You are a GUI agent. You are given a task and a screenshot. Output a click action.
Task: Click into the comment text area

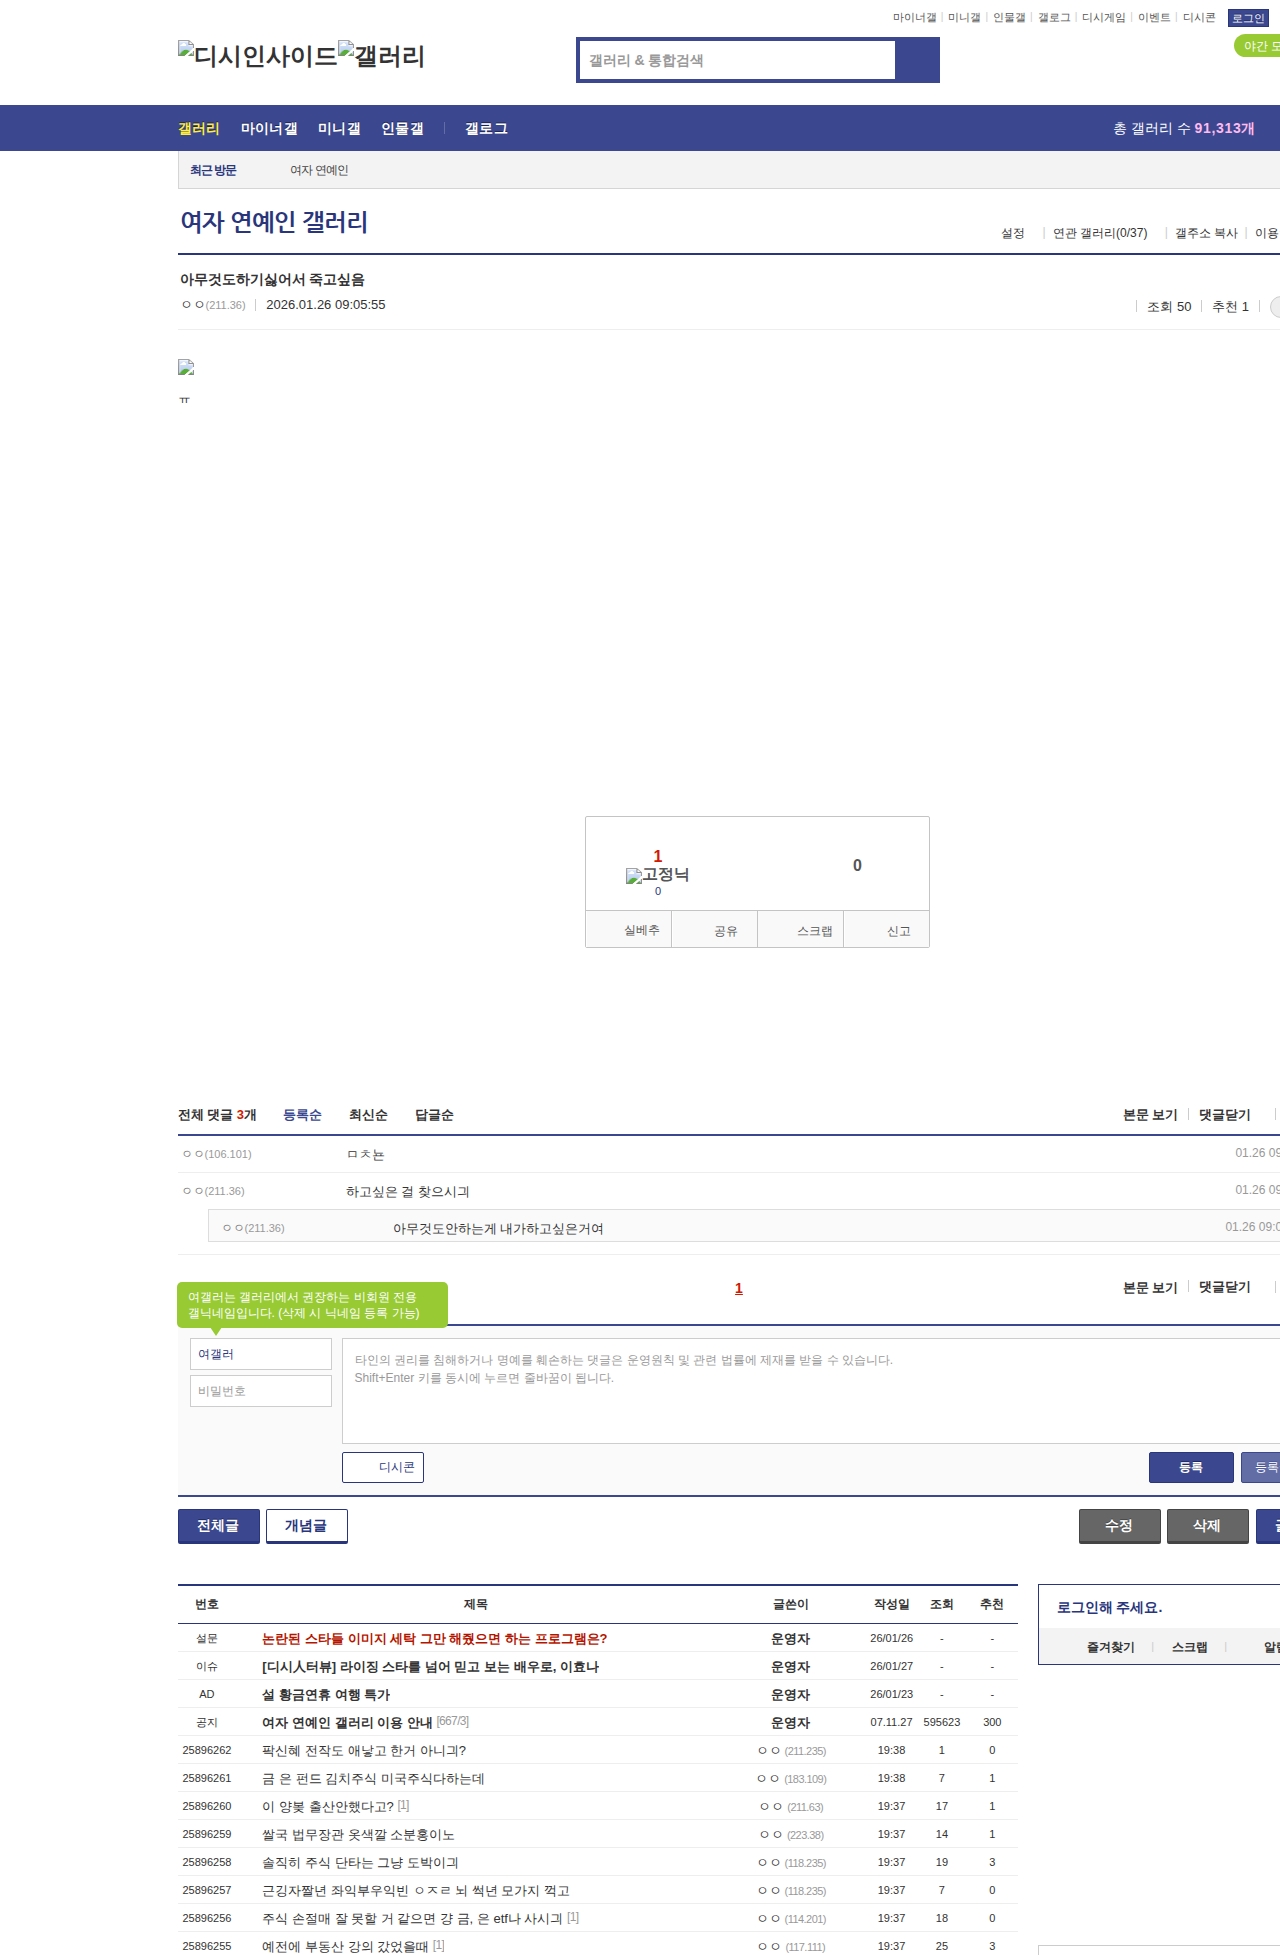811,1391
